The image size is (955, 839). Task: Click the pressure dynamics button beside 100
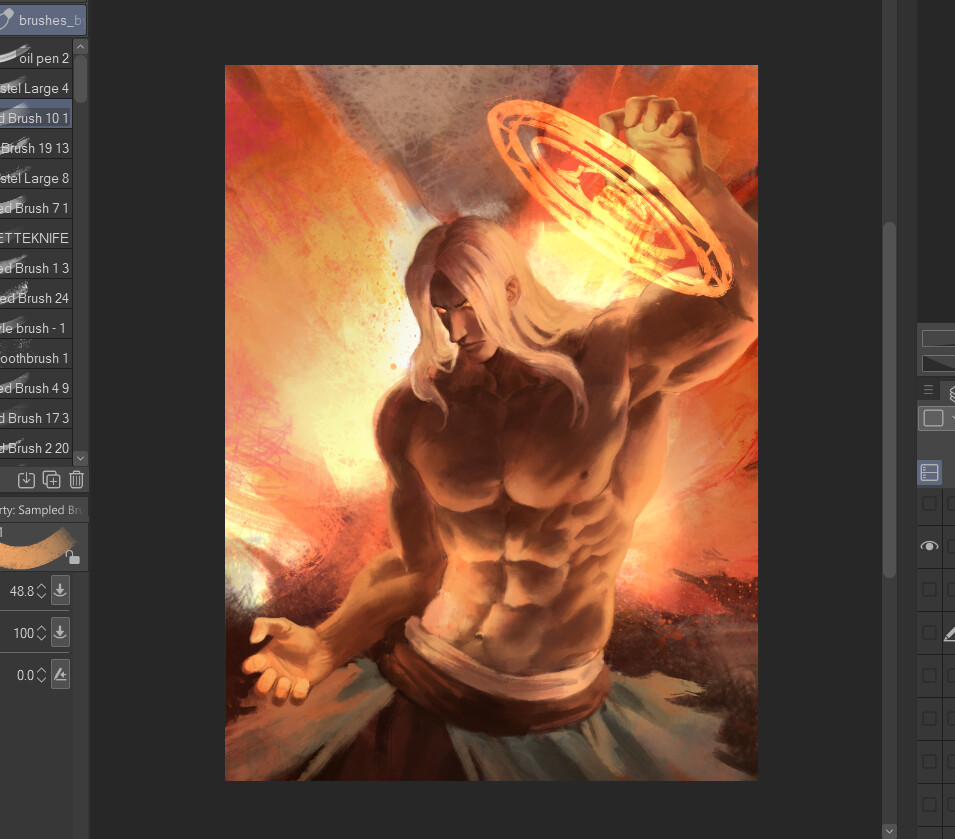pyautogui.click(x=60, y=633)
